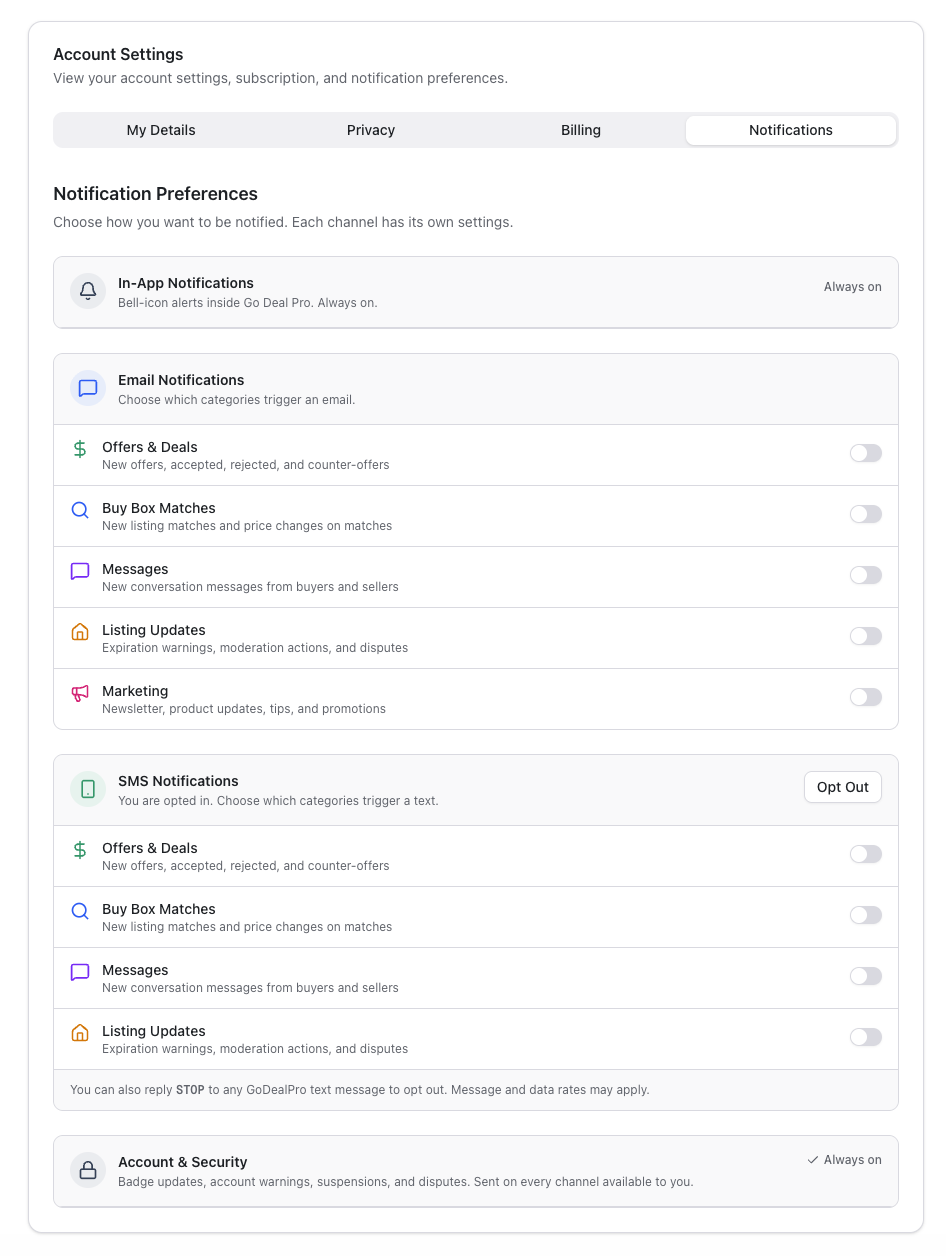Click the SMS Notifications section title

point(178,781)
